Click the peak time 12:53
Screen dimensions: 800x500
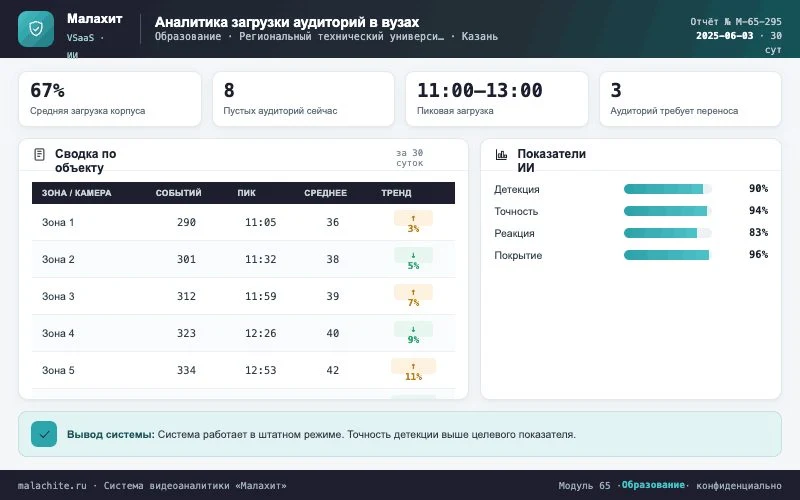point(261,370)
